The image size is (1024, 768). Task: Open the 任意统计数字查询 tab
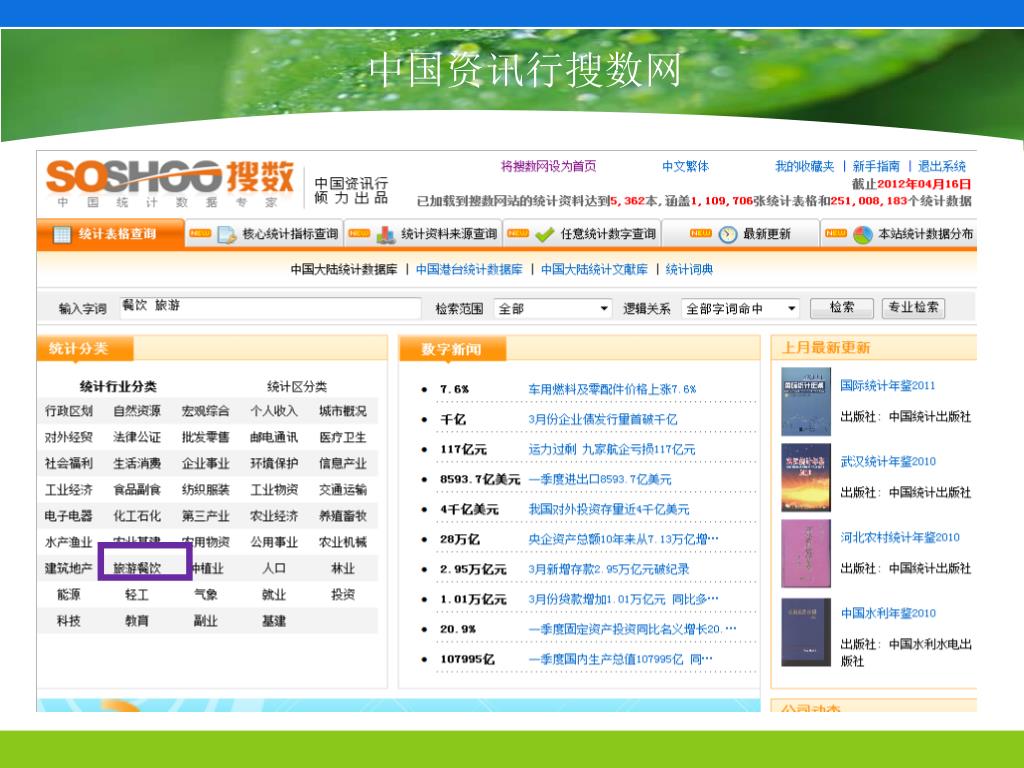[x=582, y=234]
